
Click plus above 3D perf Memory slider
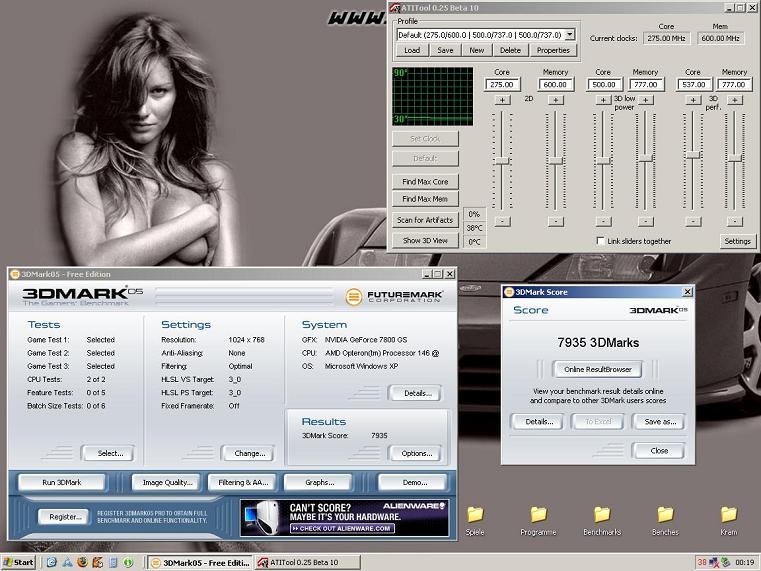pos(735,100)
